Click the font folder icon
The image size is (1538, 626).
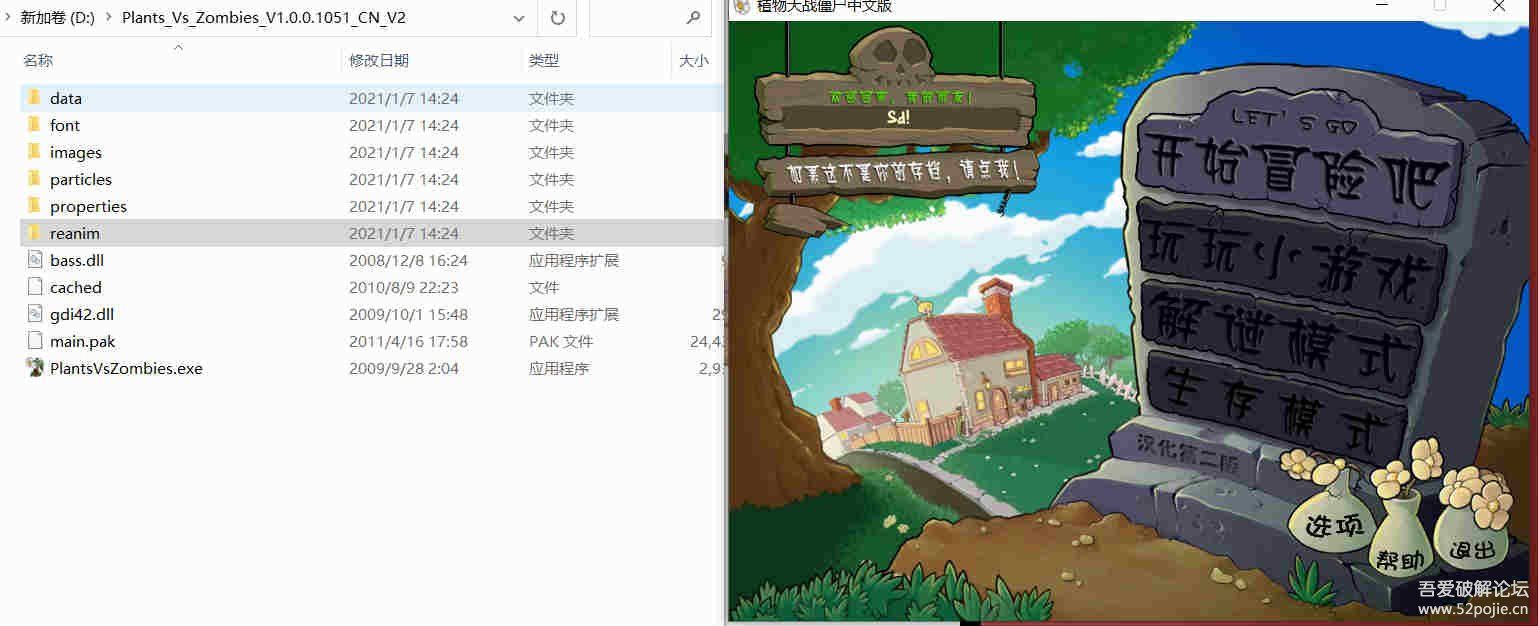34,125
